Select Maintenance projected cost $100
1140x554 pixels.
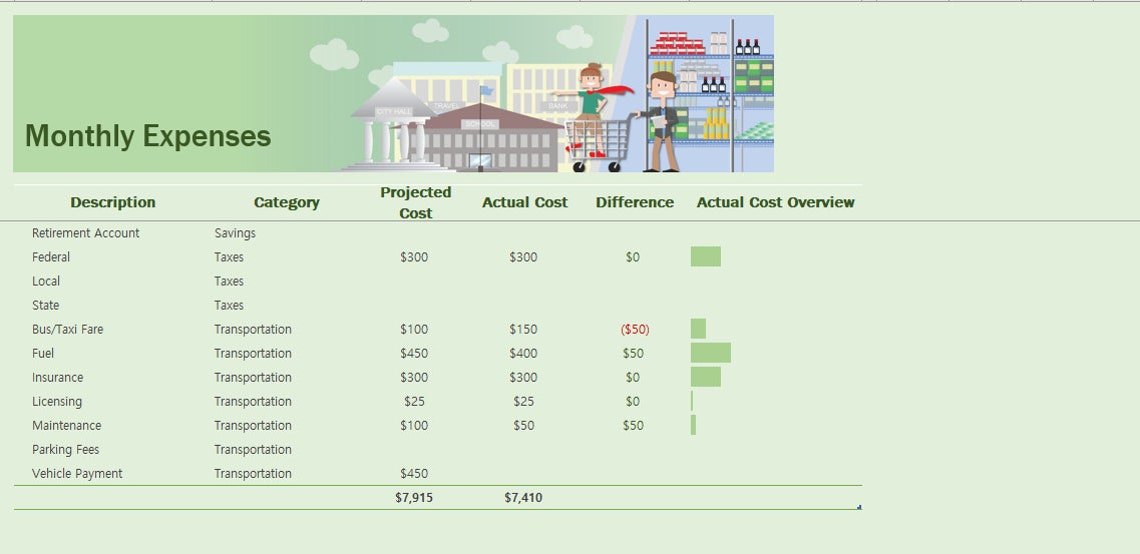point(414,425)
